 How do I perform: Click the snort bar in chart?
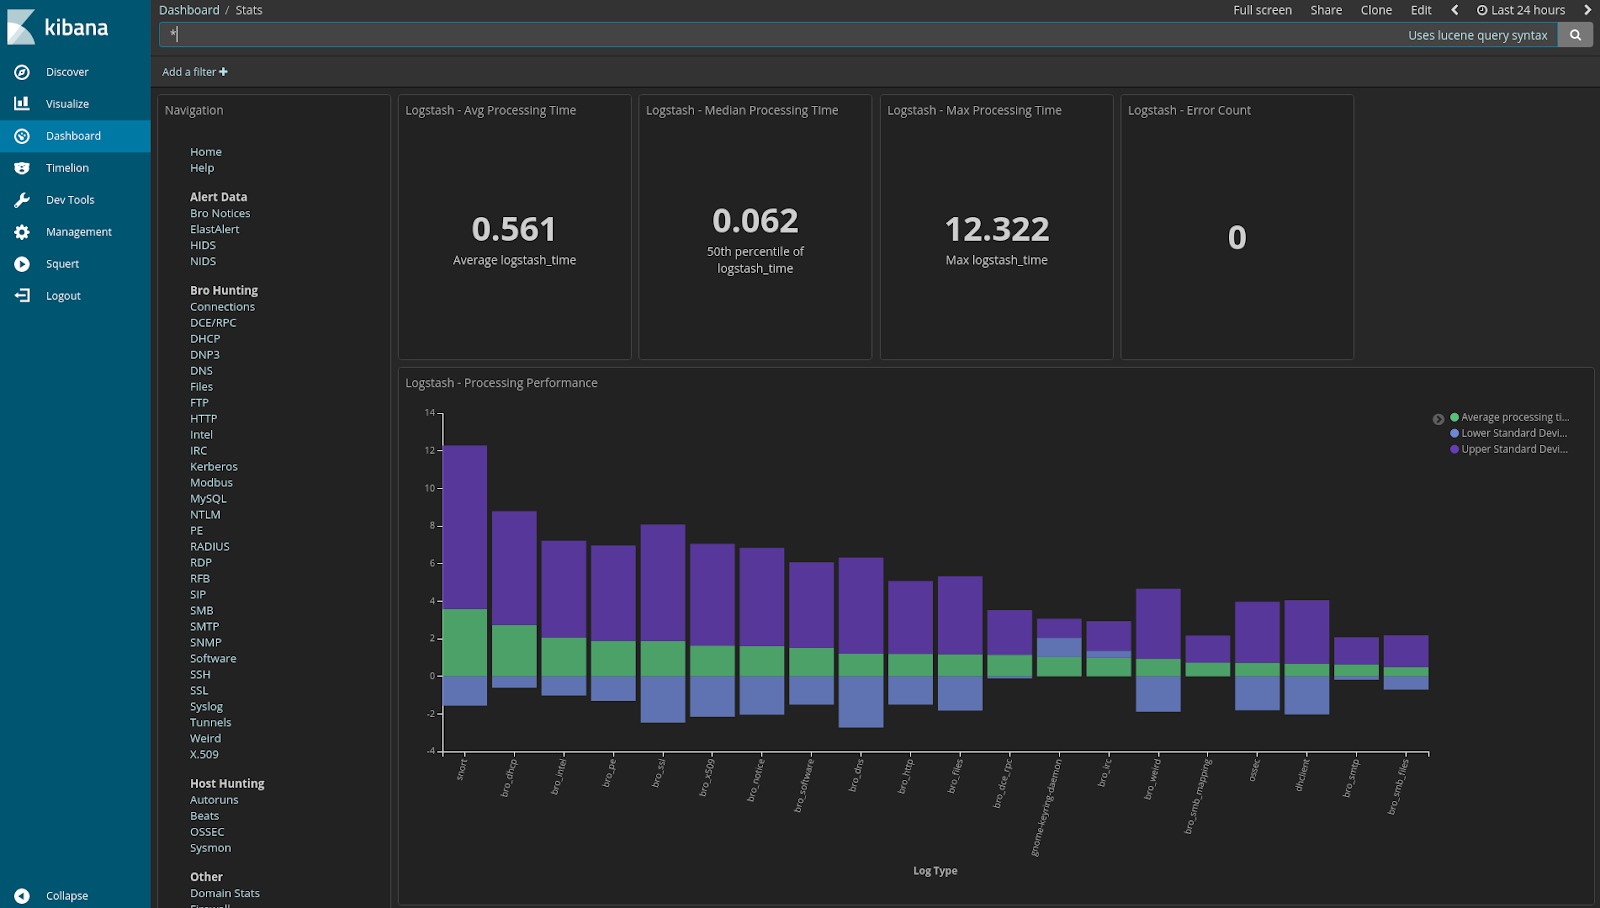(465, 575)
